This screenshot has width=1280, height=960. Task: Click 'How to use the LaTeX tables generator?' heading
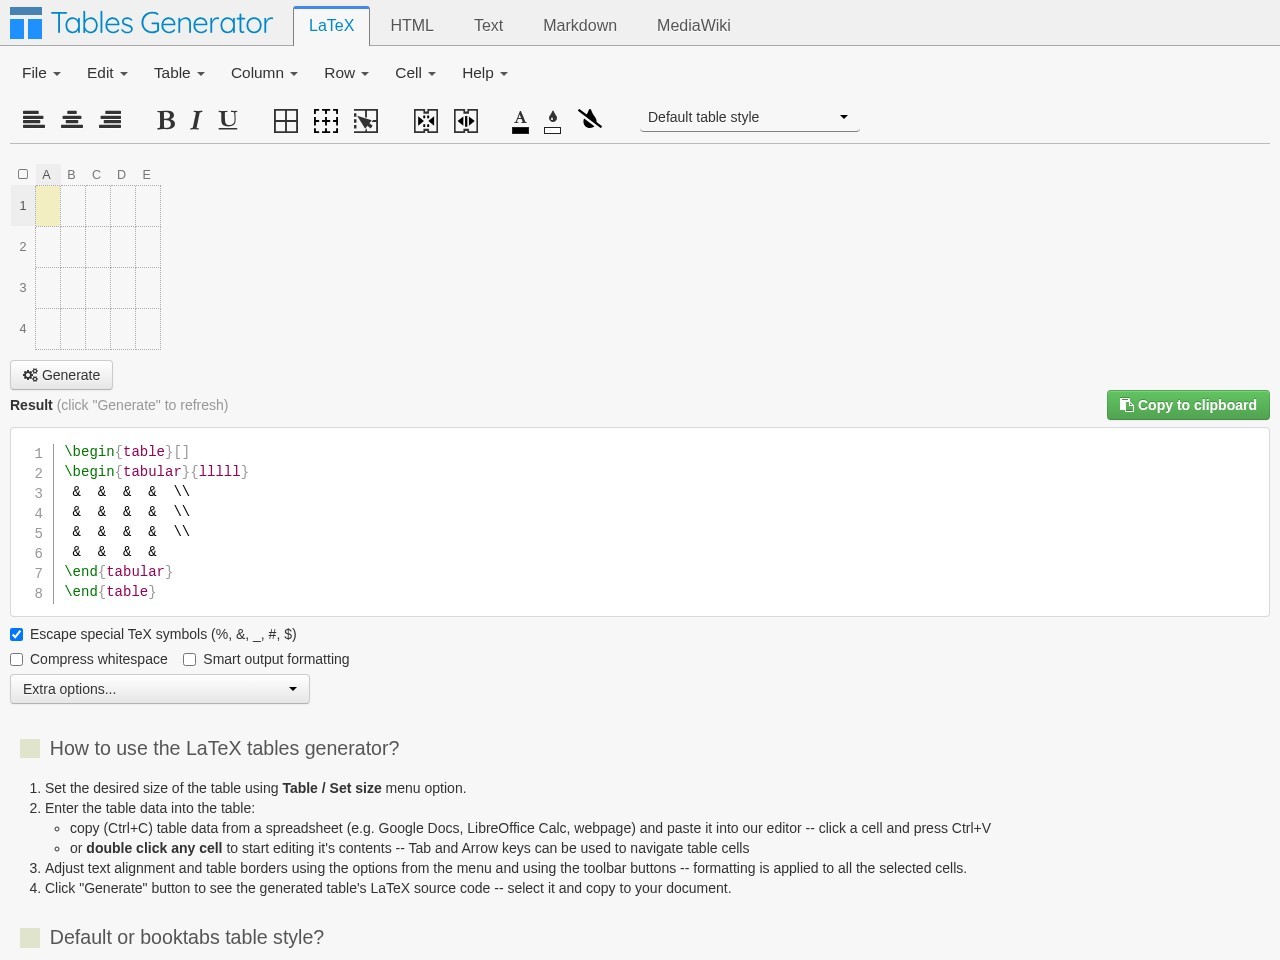tap(224, 748)
